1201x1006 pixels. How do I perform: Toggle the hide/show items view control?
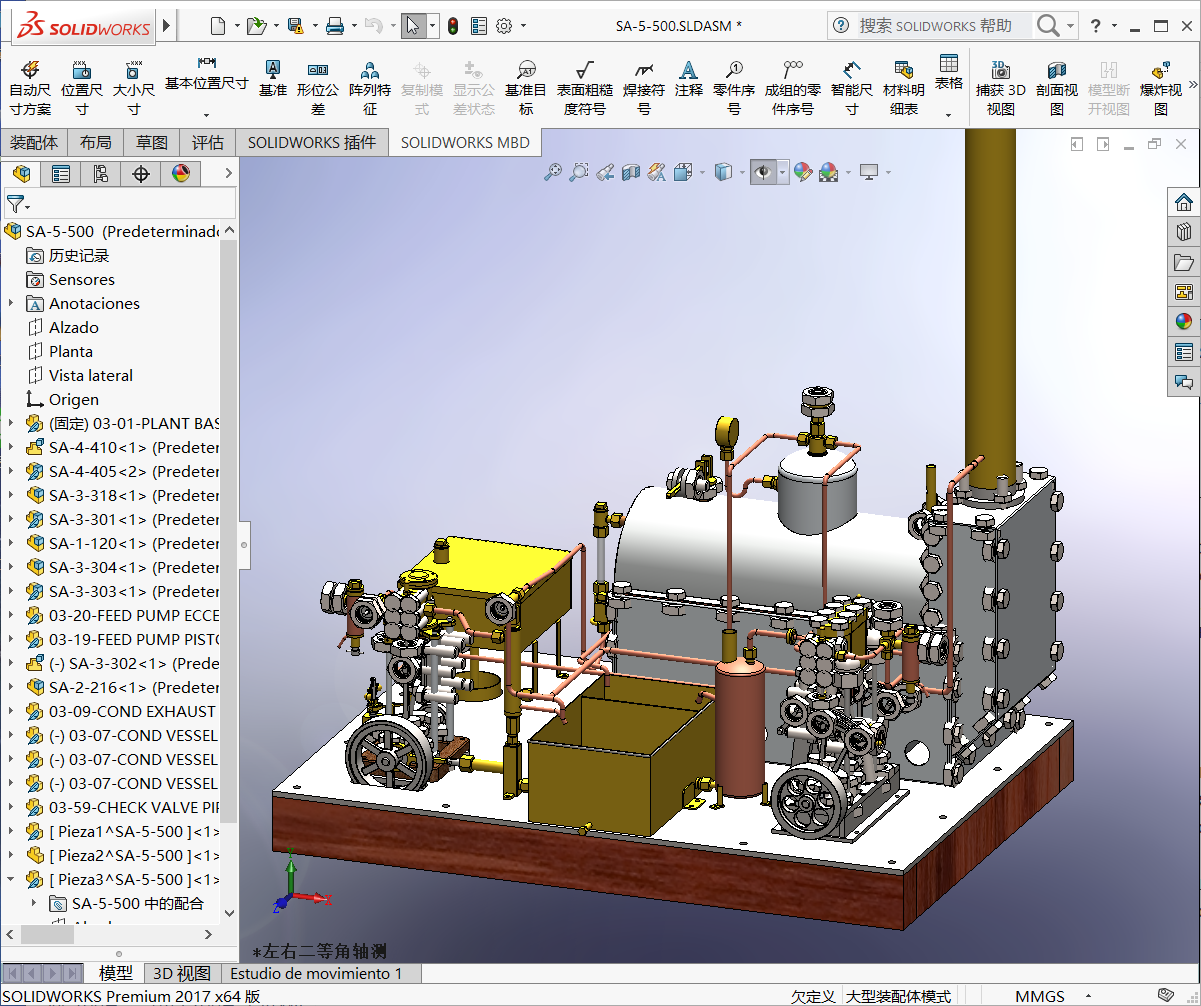(763, 172)
